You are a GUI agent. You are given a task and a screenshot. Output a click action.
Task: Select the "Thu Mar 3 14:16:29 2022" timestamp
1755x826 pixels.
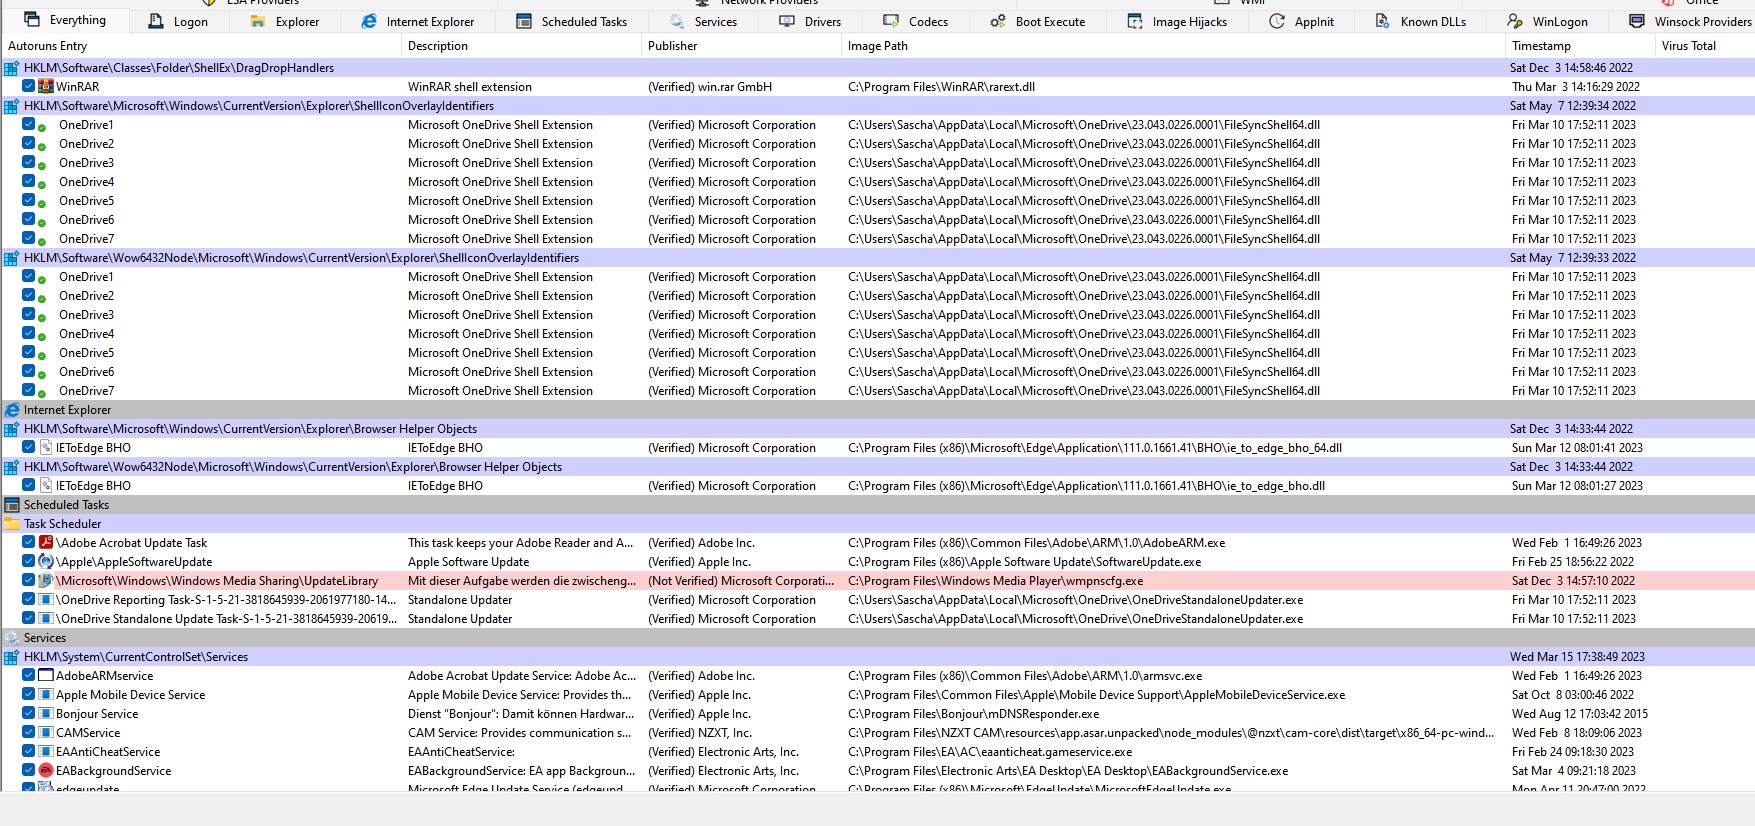(x=1576, y=87)
